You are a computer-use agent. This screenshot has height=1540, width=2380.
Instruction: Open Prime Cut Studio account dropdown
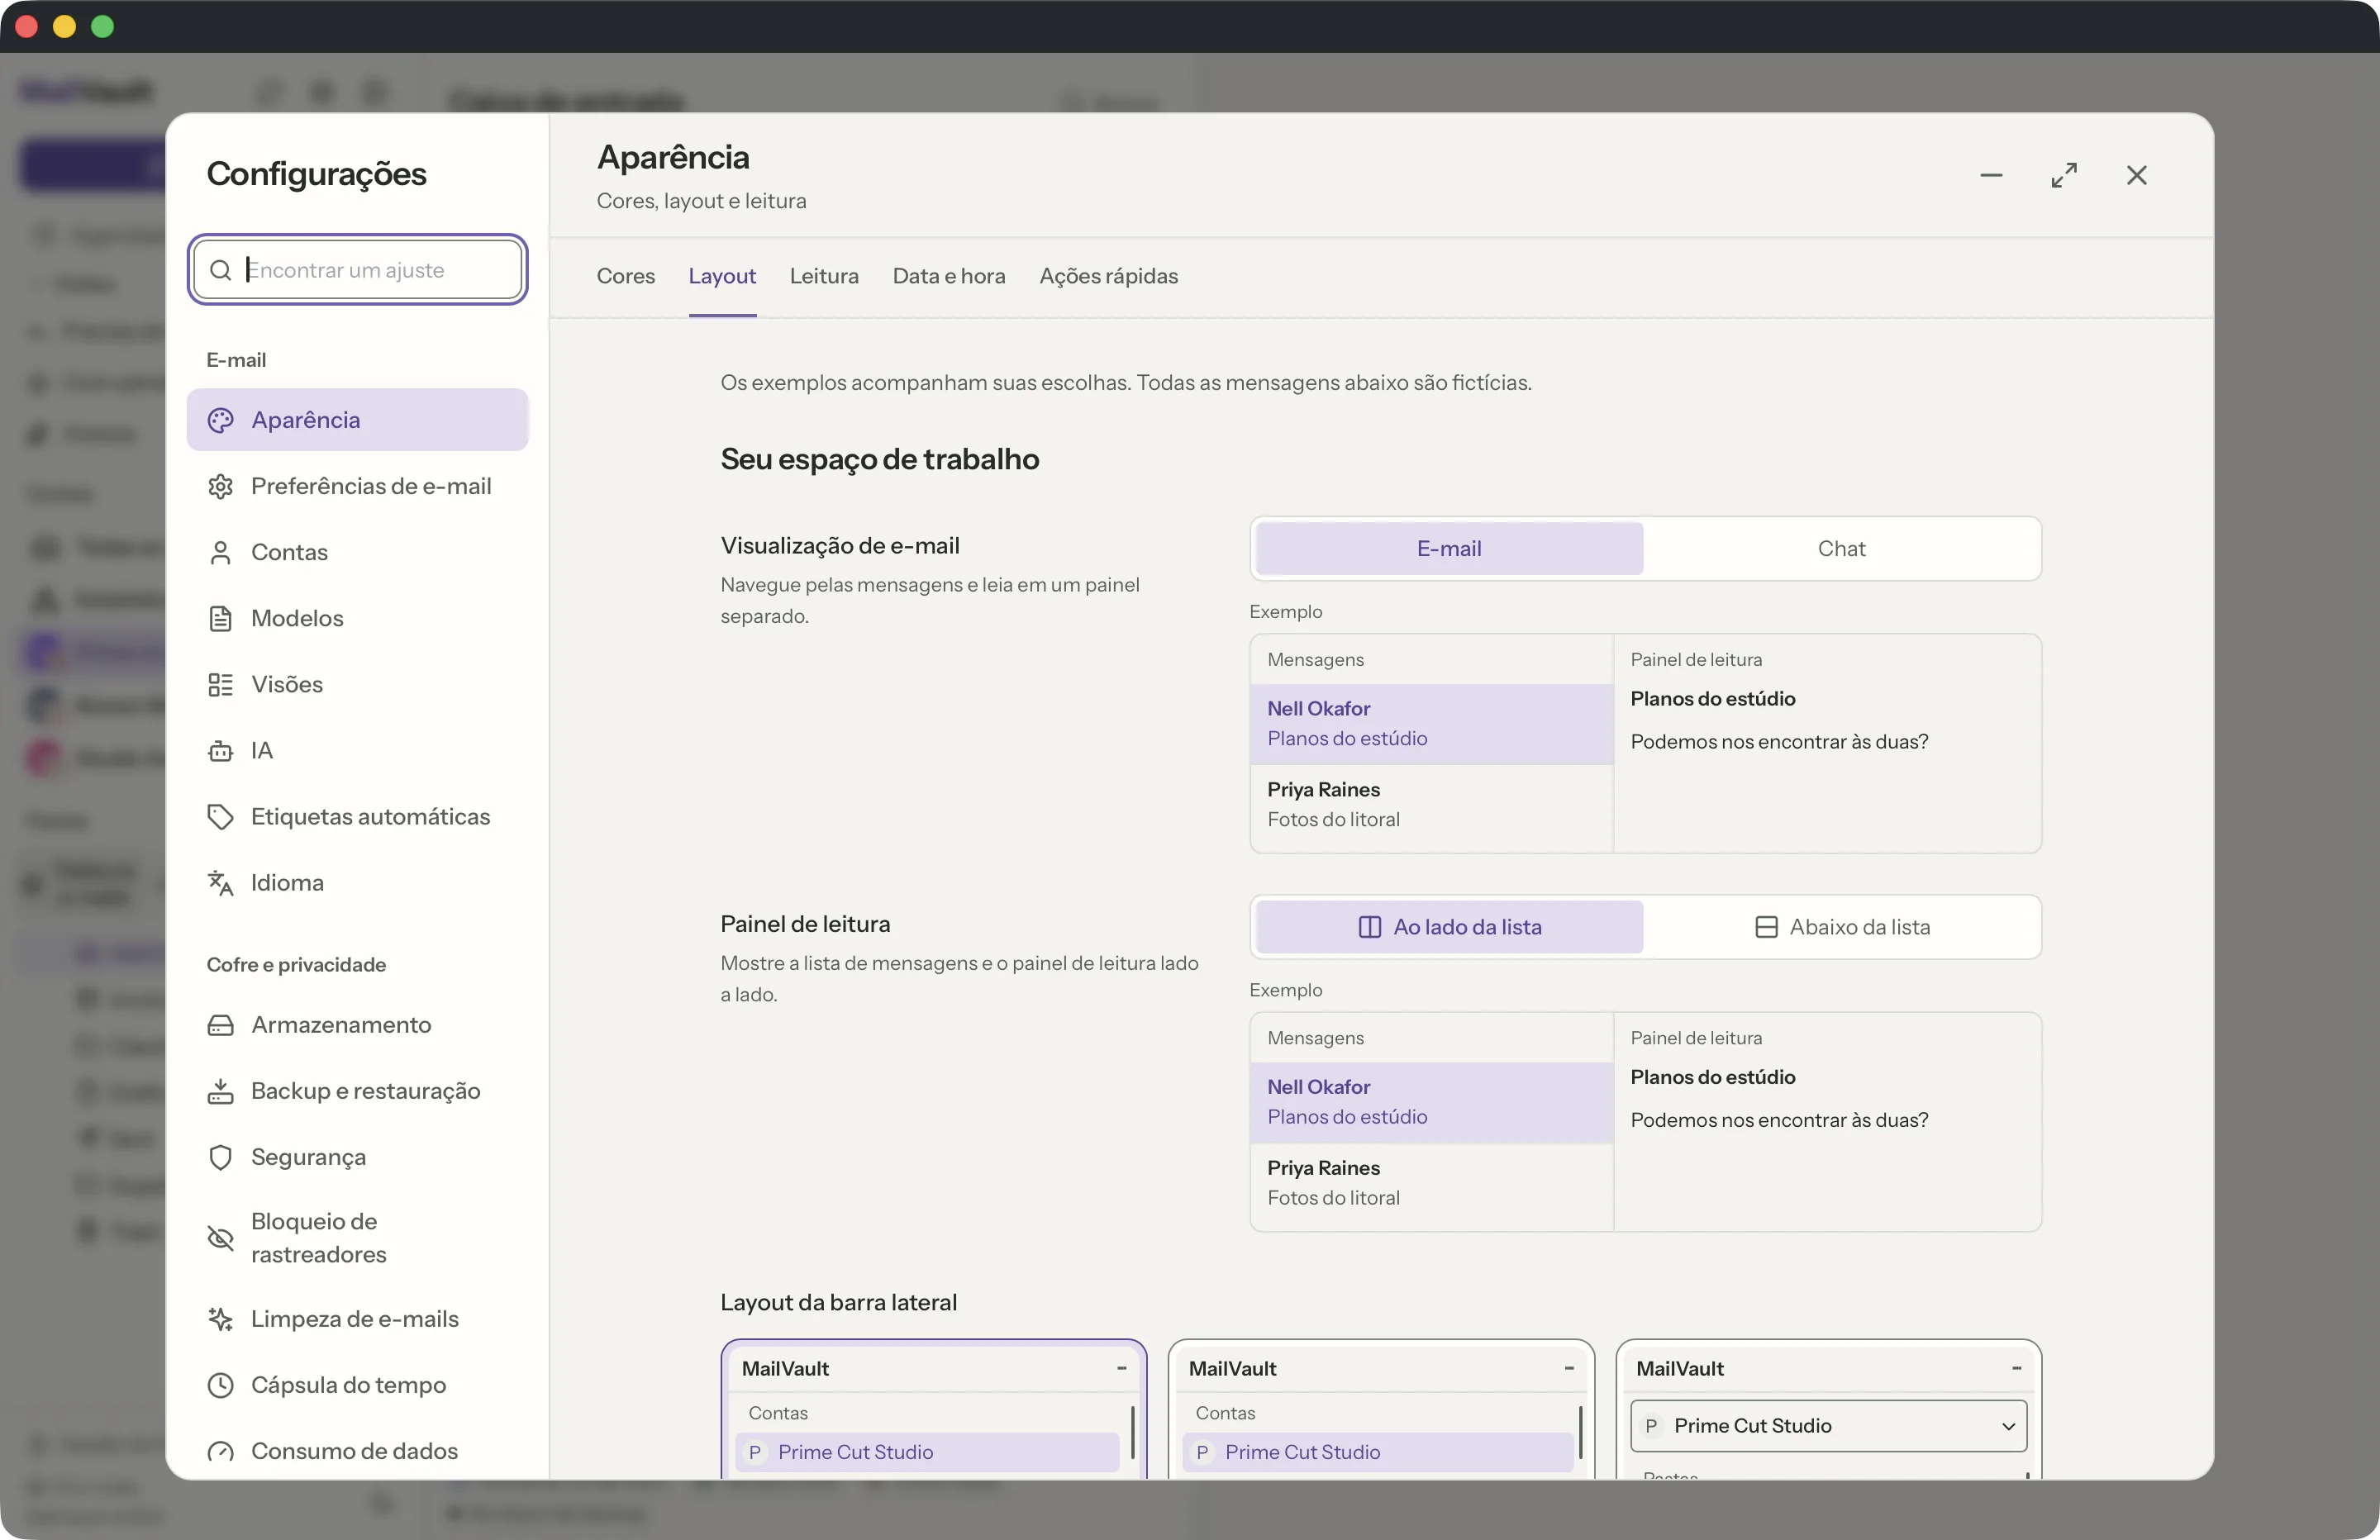pyautogui.click(x=1828, y=1426)
